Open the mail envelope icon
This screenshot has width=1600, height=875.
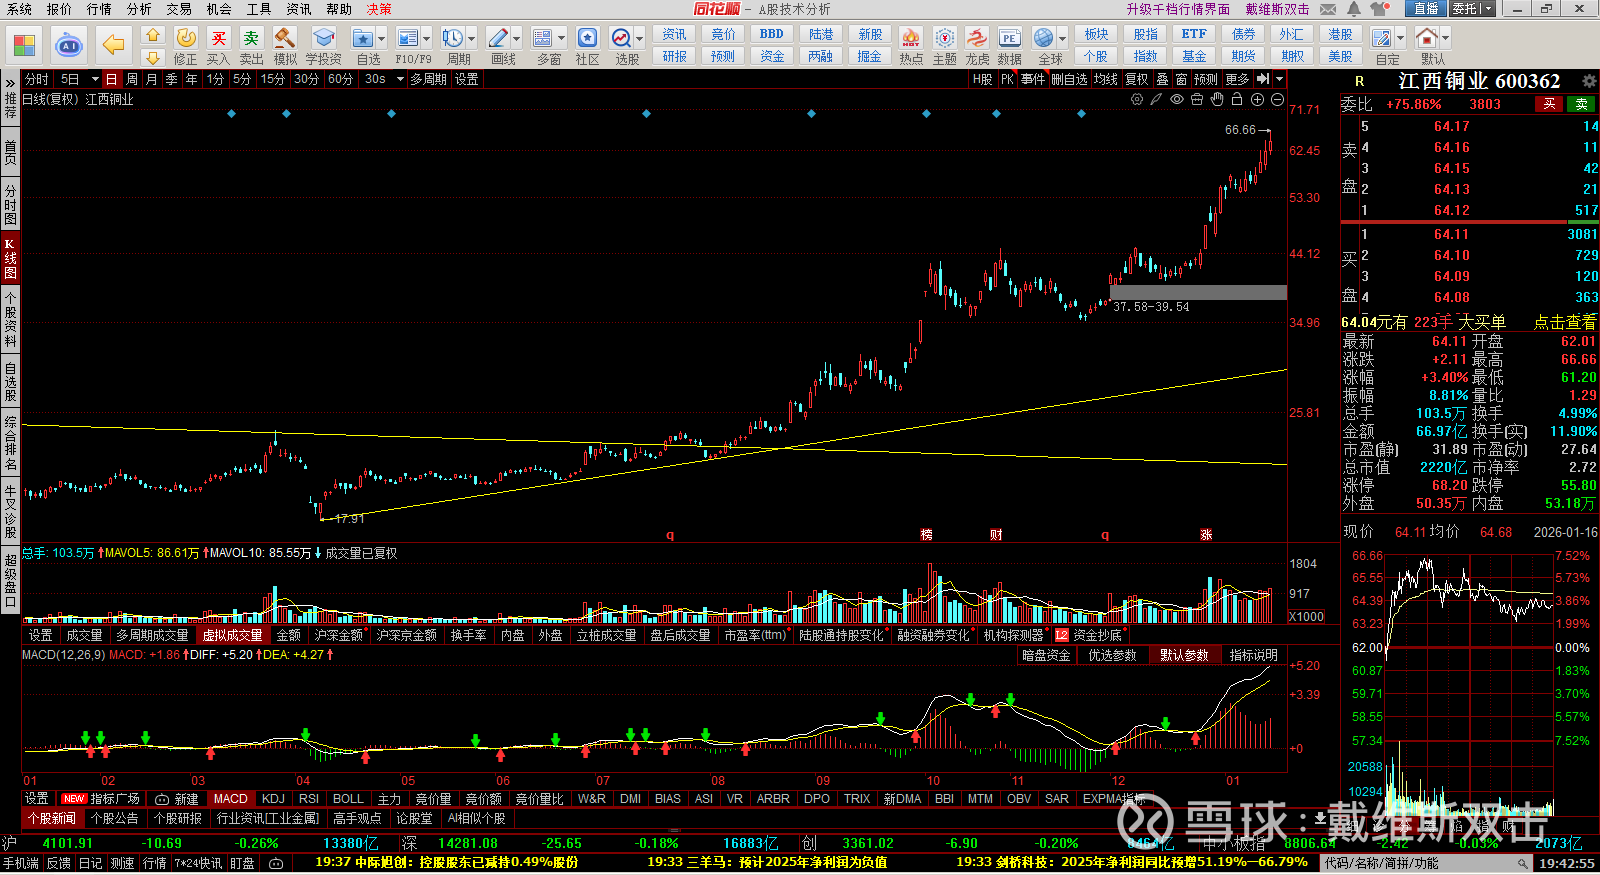coord(1328,9)
